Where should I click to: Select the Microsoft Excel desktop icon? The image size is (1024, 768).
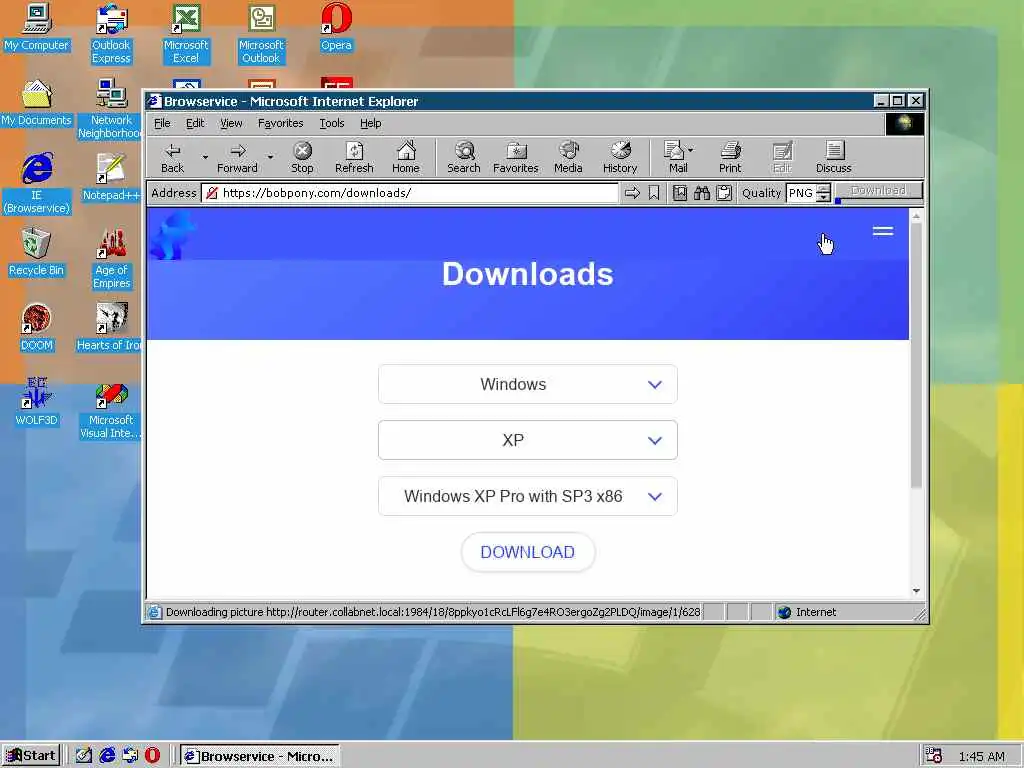tap(186, 33)
